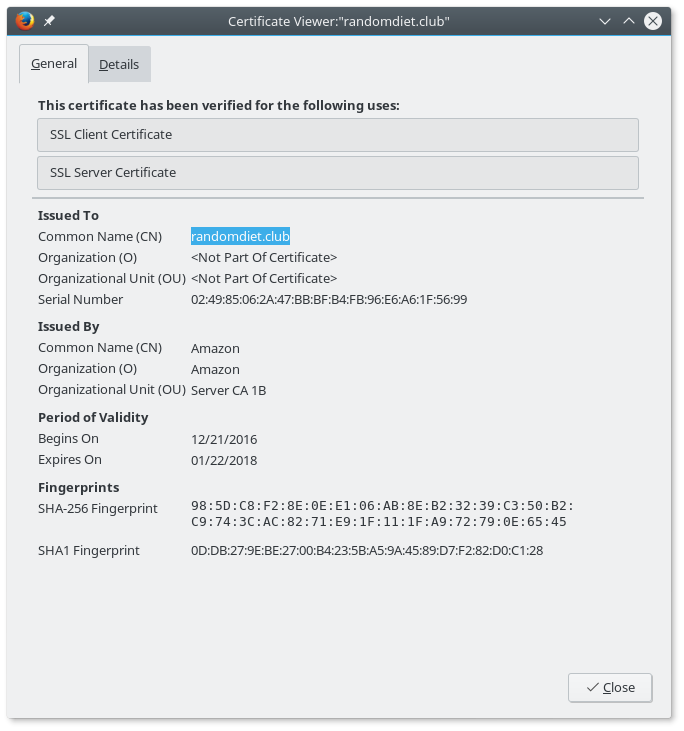Click the Fingerprints heading
This screenshot has height=731, width=684.
(78, 487)
